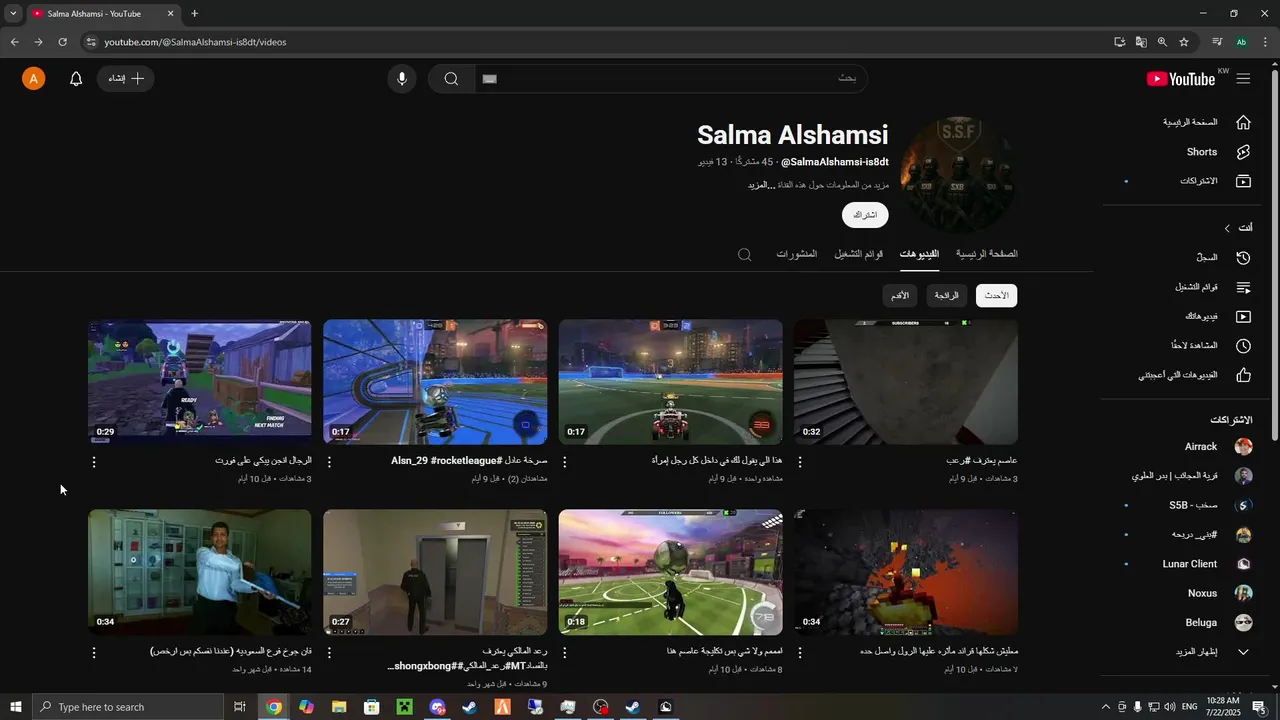The height and width of the screenshot is (720, 1280).
Task: Open the Chrome three-dot menu
Action: 1266,42
